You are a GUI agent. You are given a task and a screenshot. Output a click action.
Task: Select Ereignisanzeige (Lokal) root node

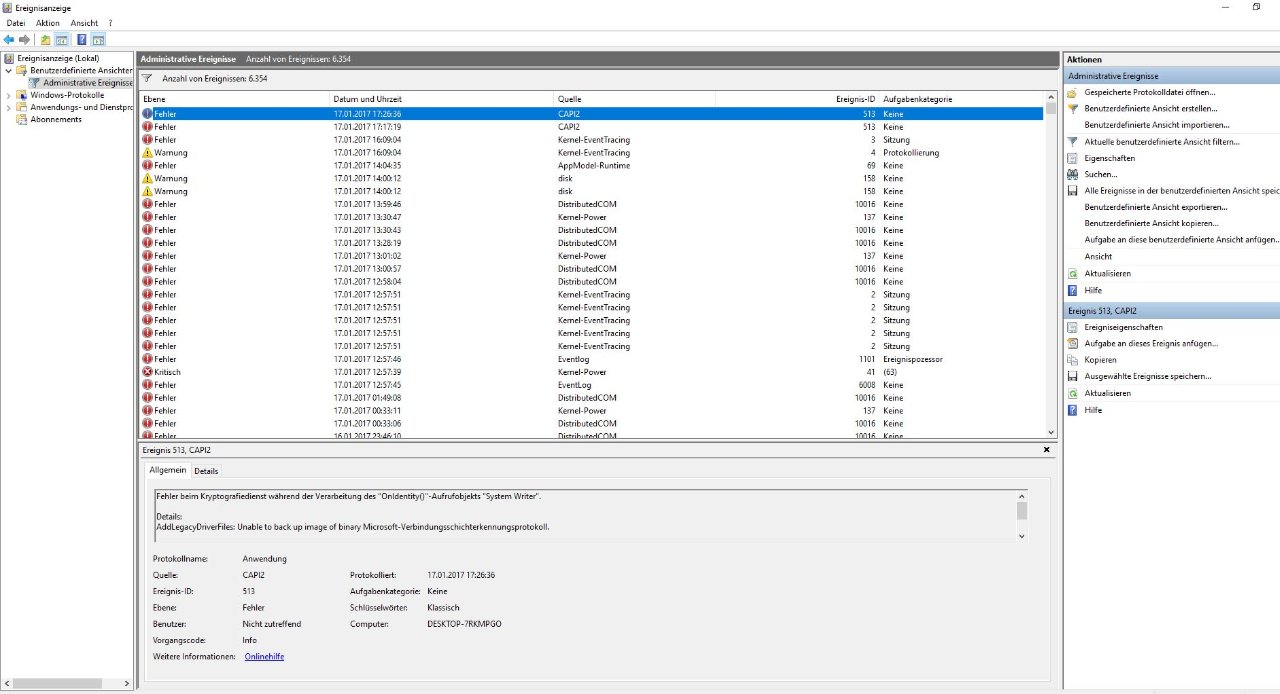tap(58, 59)
